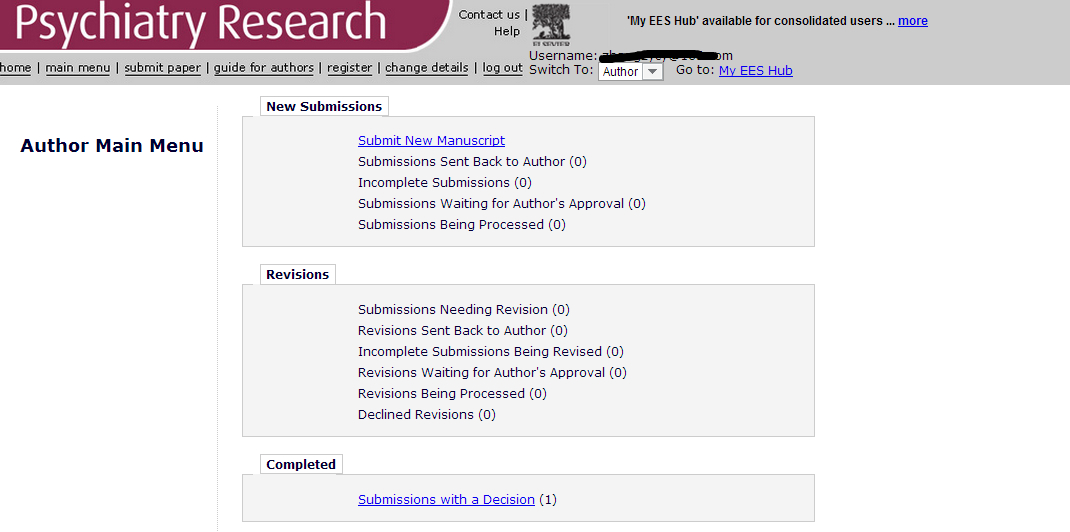Click the Contact us link

click(489, 14)
